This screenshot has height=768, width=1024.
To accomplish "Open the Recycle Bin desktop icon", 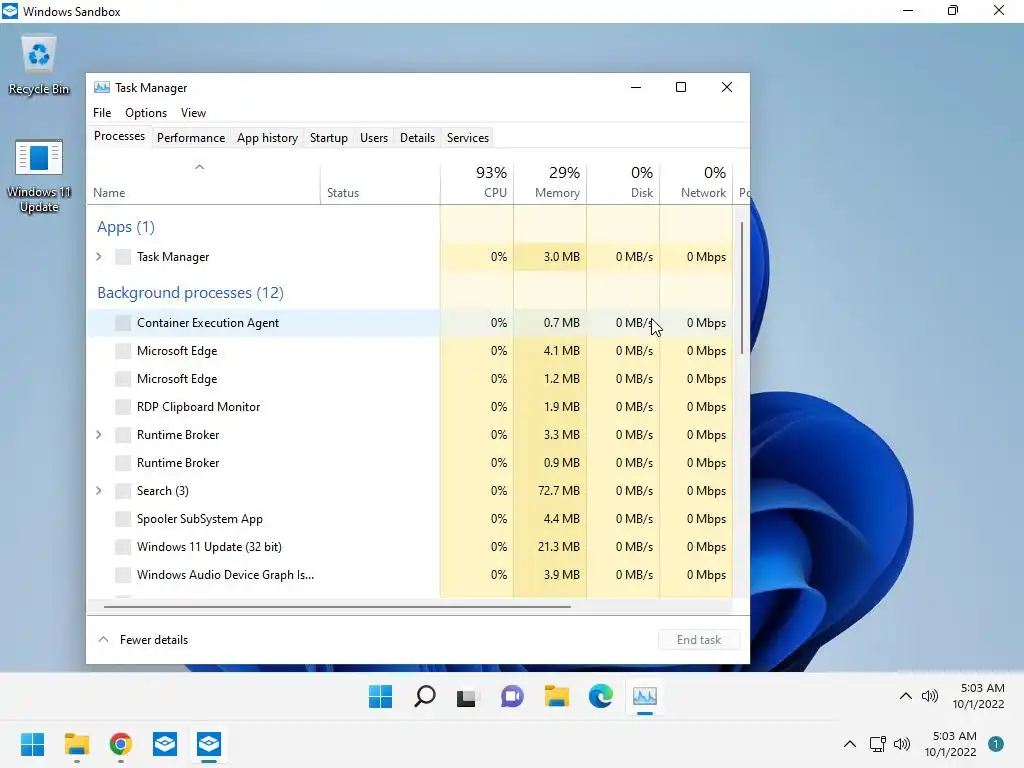I will point(39,65).
